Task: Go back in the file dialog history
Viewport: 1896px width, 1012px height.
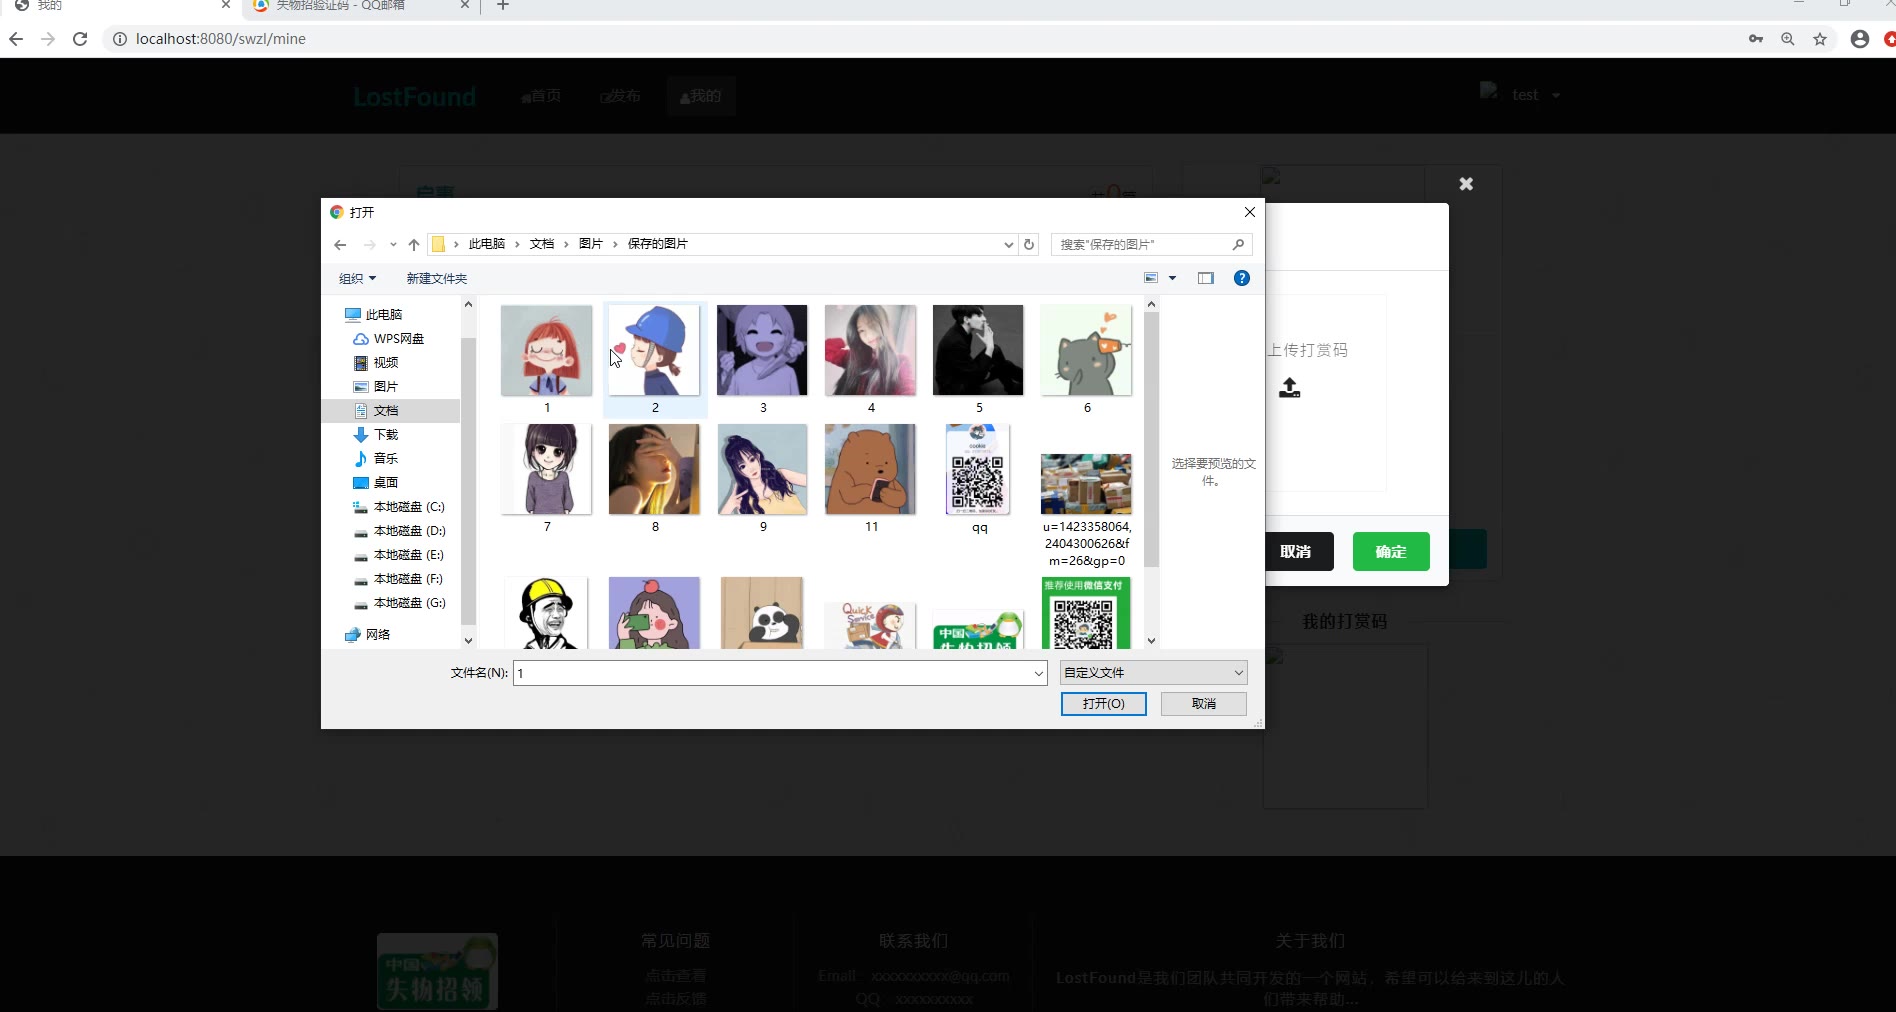Action: [340, 244]
